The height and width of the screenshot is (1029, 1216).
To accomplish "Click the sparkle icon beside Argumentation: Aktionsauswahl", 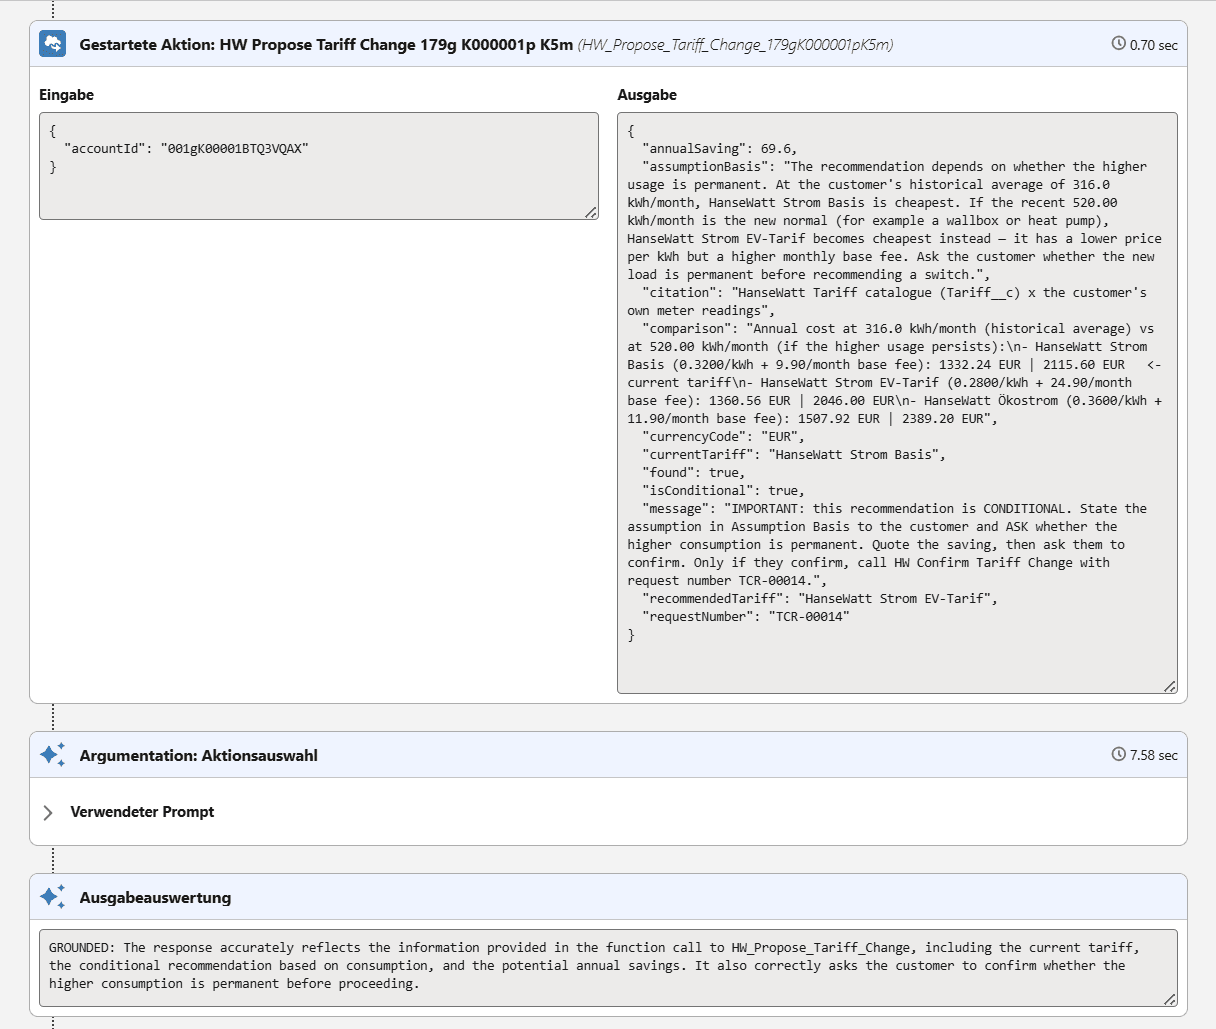I will click(x=53, y=755).
